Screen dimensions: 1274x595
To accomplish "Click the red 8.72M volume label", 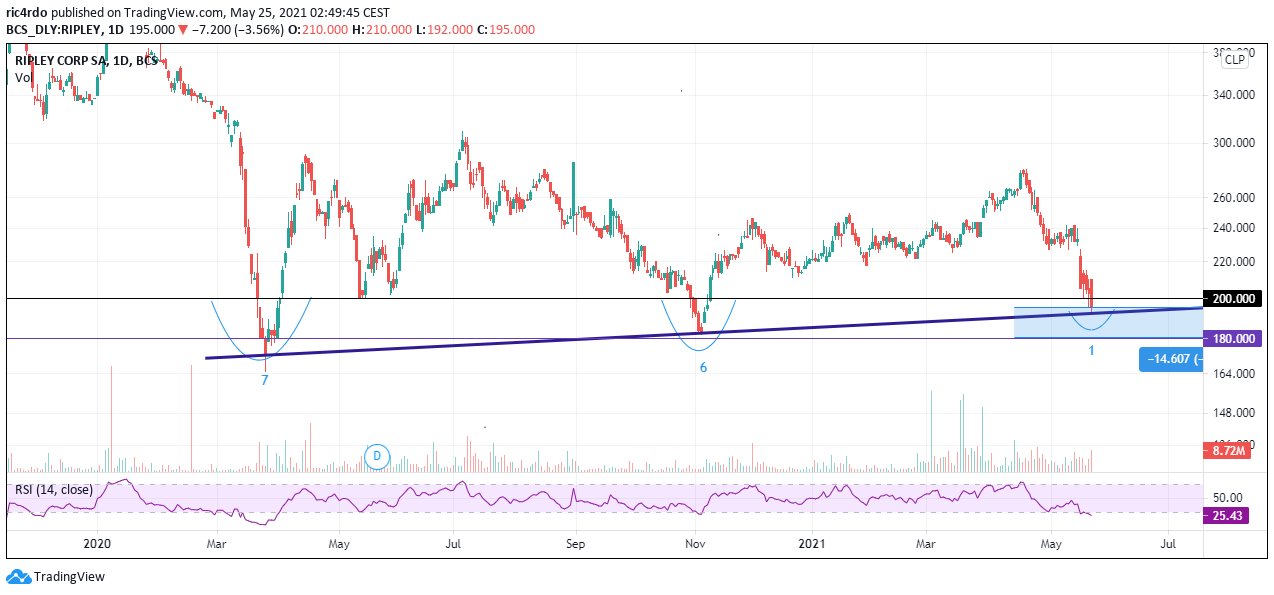I will tap(1228, 453).
